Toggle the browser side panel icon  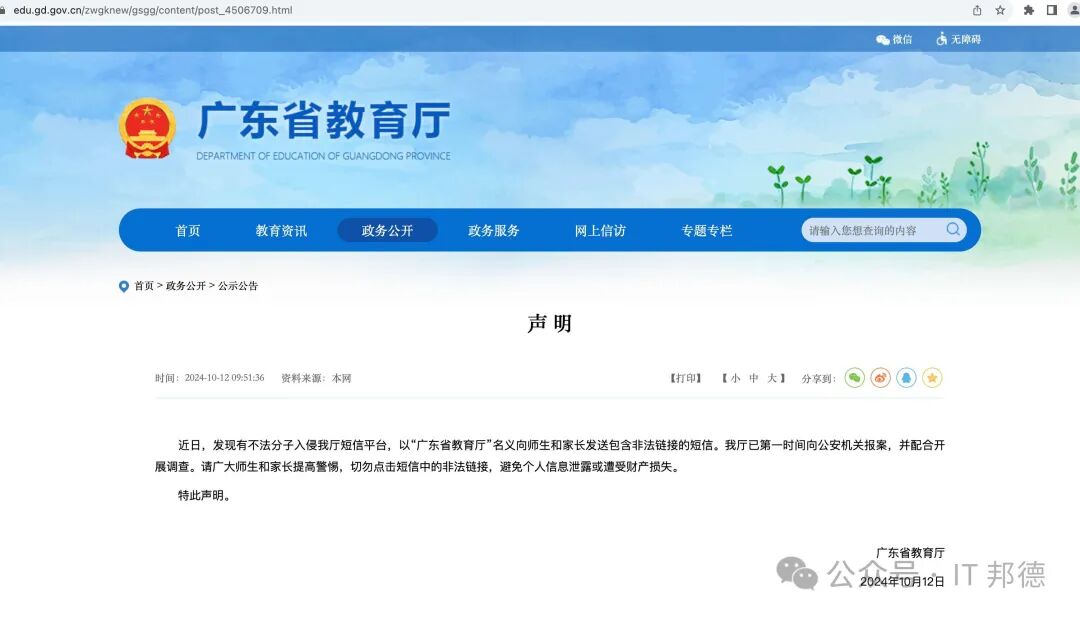point(1052,10)
